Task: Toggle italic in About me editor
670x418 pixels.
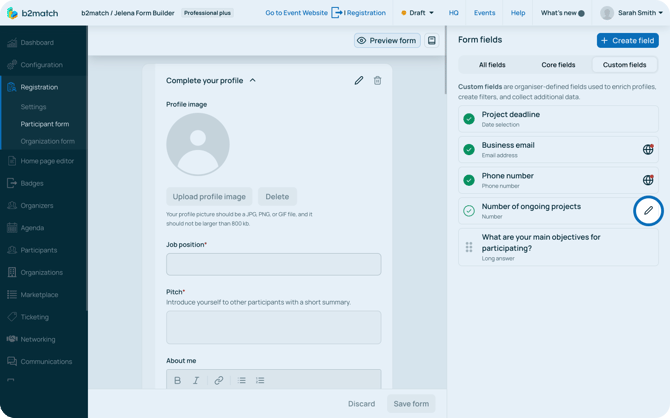Action: click(x=196, y=380)
